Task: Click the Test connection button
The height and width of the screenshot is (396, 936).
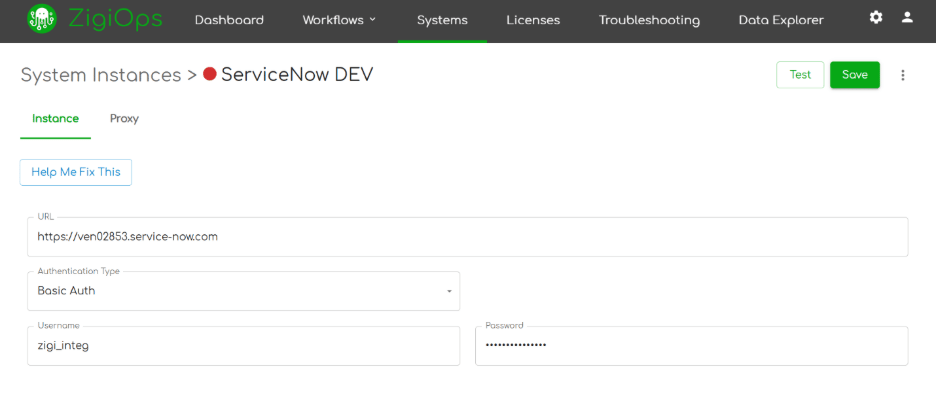Action: click(800, 75)
